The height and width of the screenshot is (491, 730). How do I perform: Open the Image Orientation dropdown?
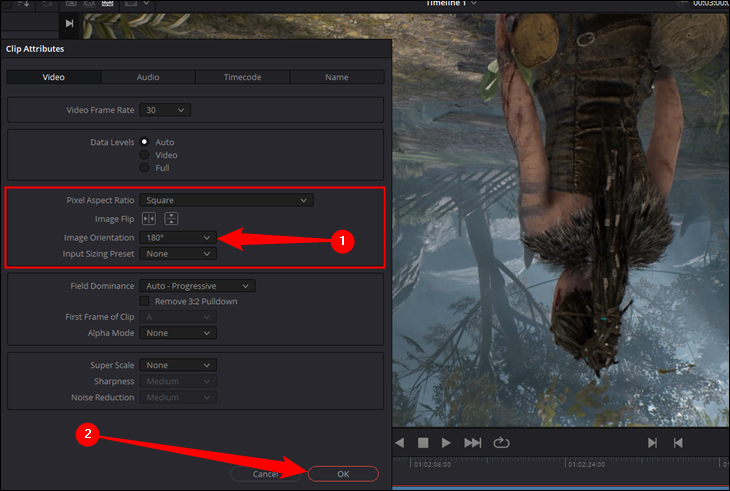(x=178, y=237)
